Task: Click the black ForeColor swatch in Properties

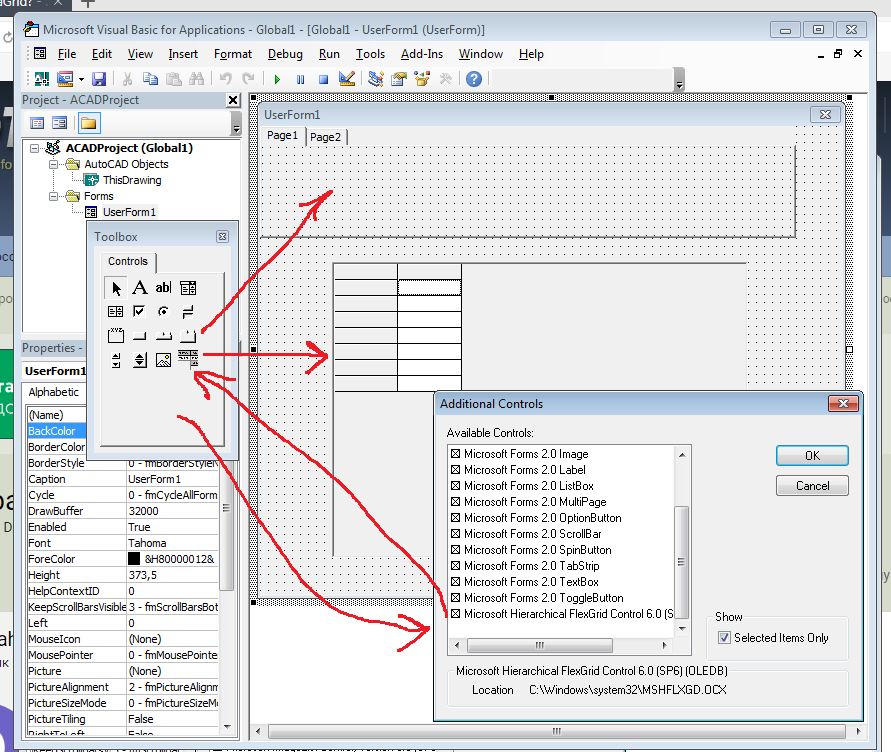Action: point(134,559)
